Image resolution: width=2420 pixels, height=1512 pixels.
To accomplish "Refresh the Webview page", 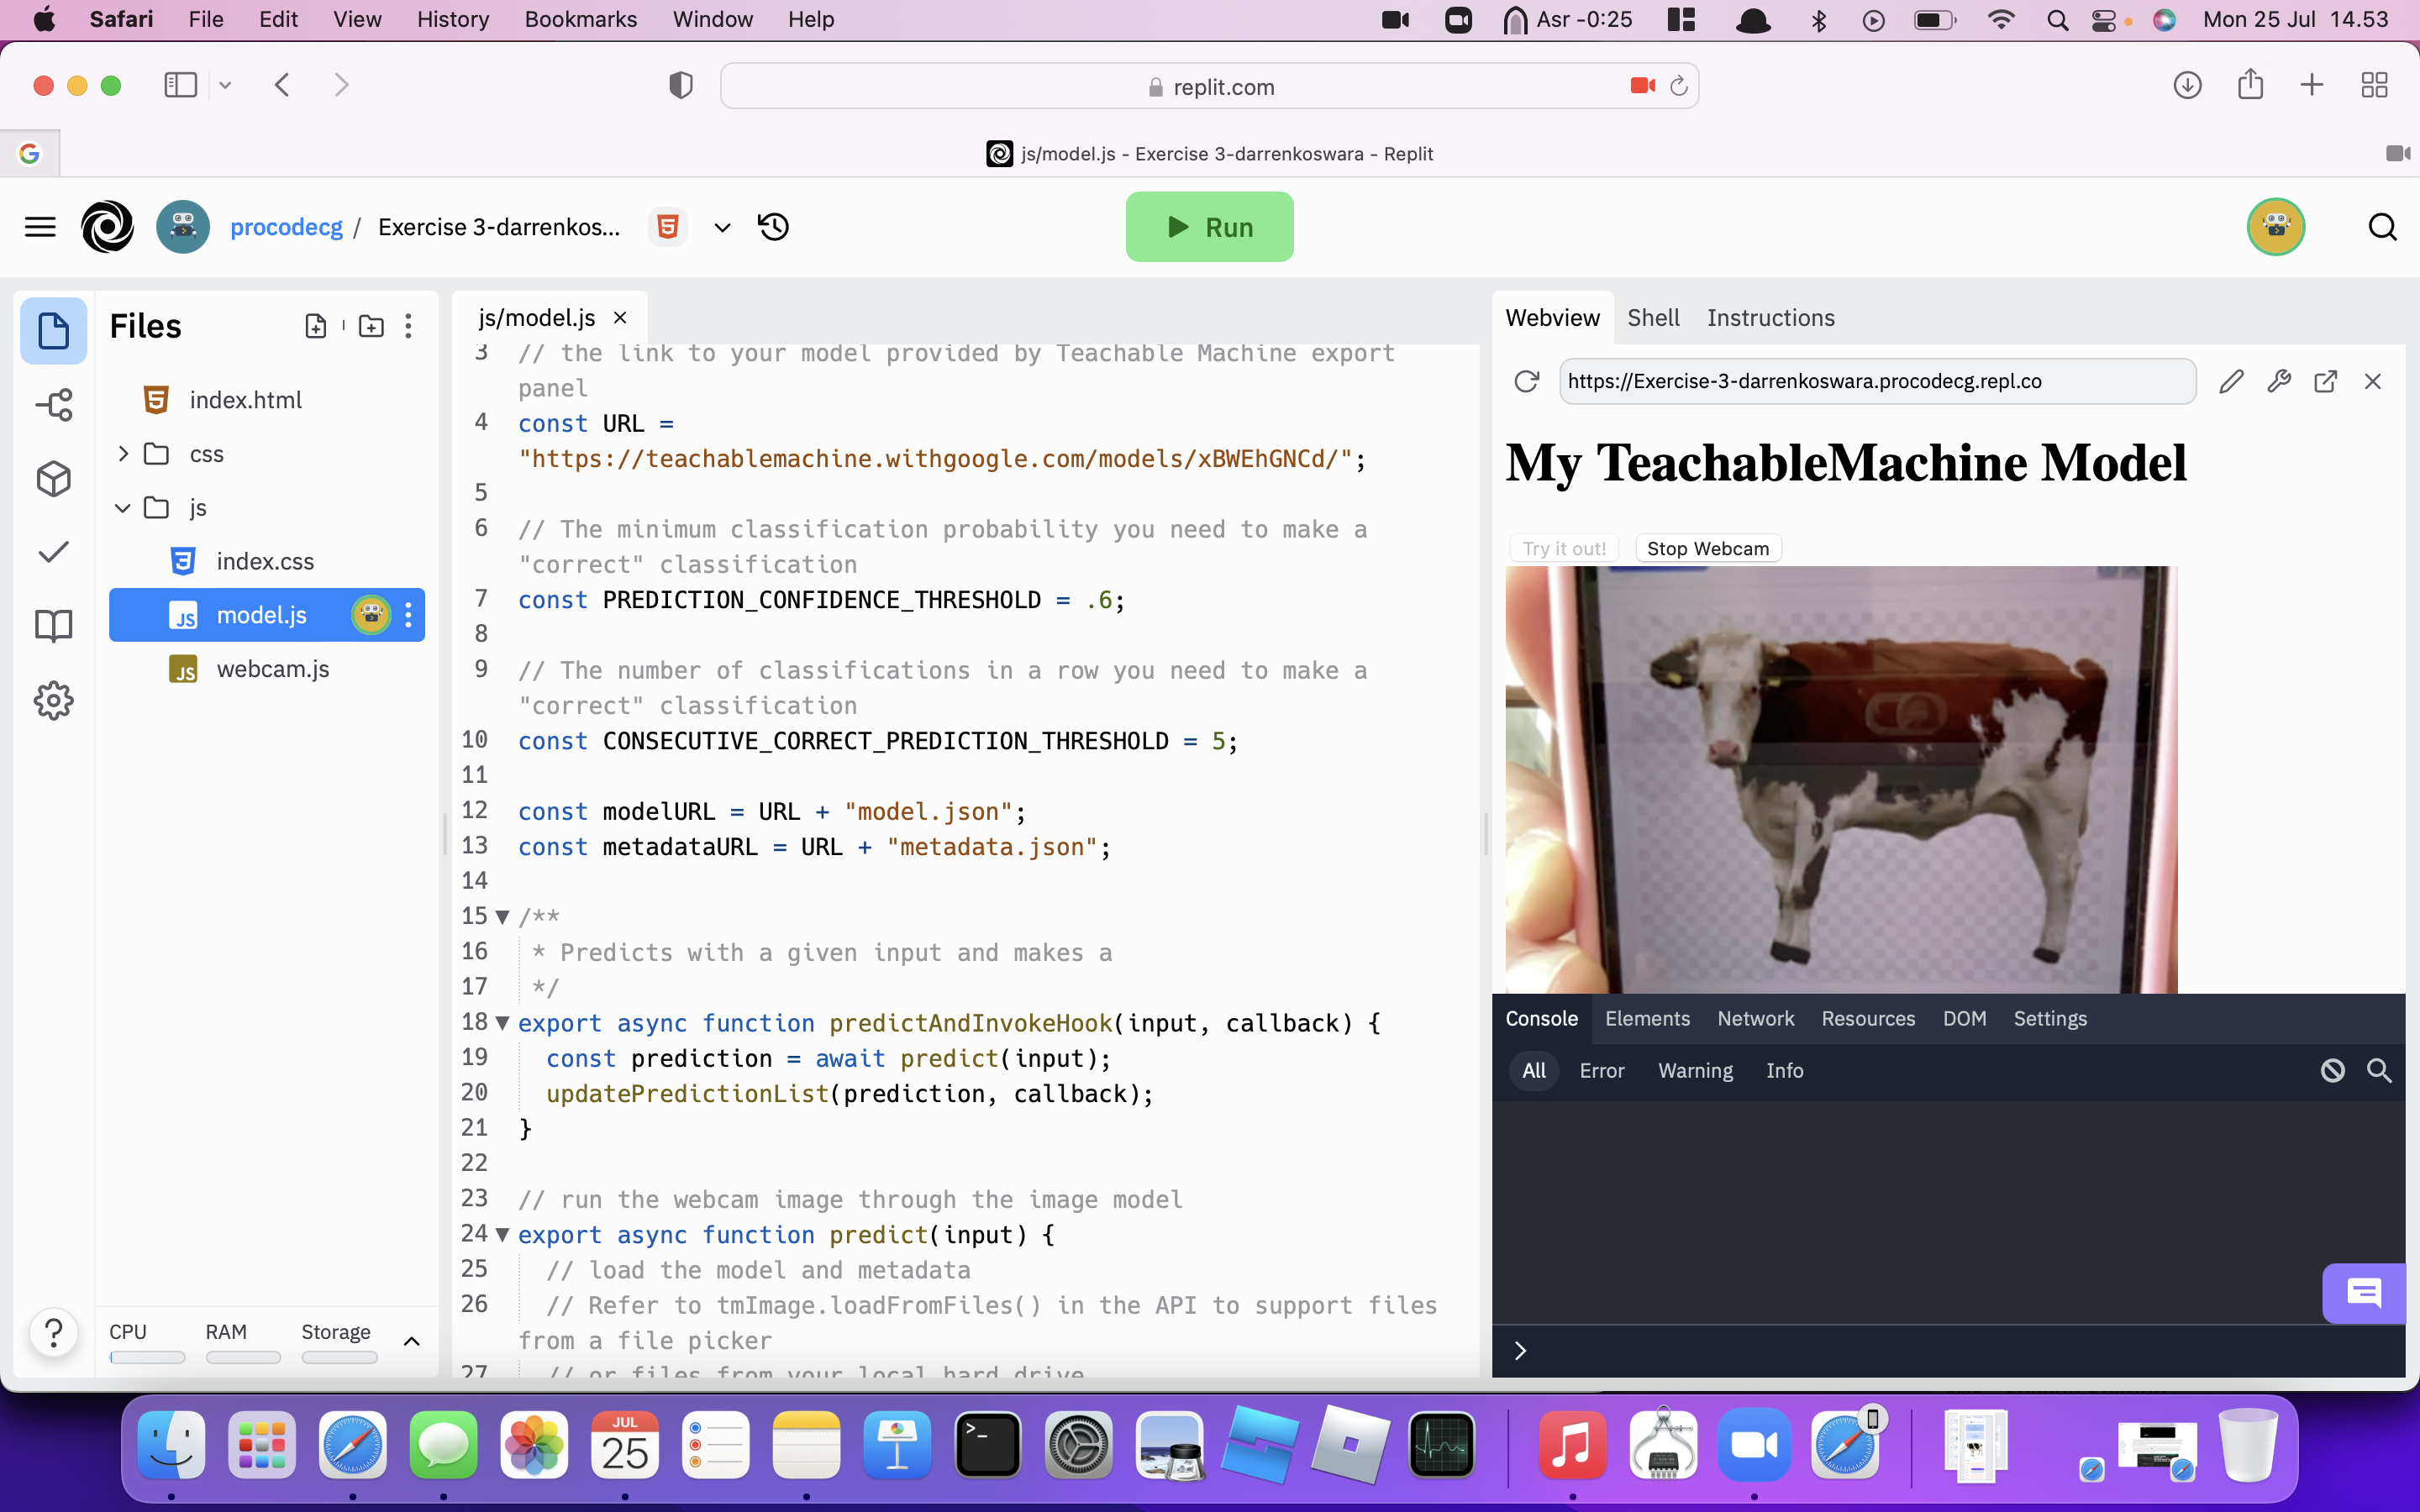I will point(1526,381).
